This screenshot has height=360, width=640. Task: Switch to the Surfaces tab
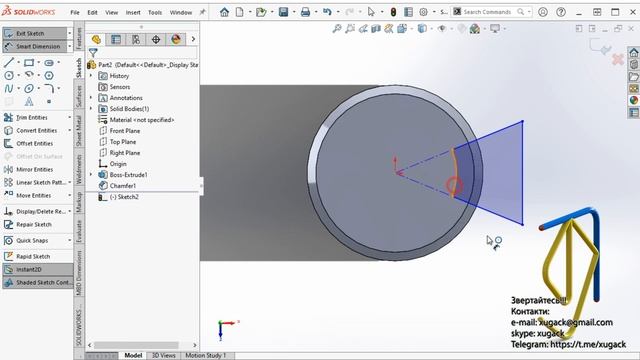pyautogui.click(x=79, y=96)
